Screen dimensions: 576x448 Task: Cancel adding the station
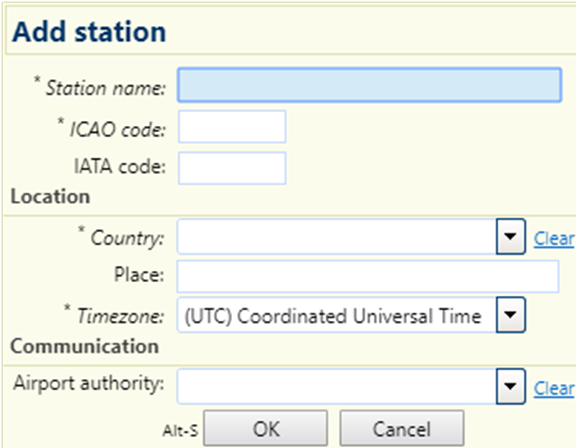click(402, 428)
